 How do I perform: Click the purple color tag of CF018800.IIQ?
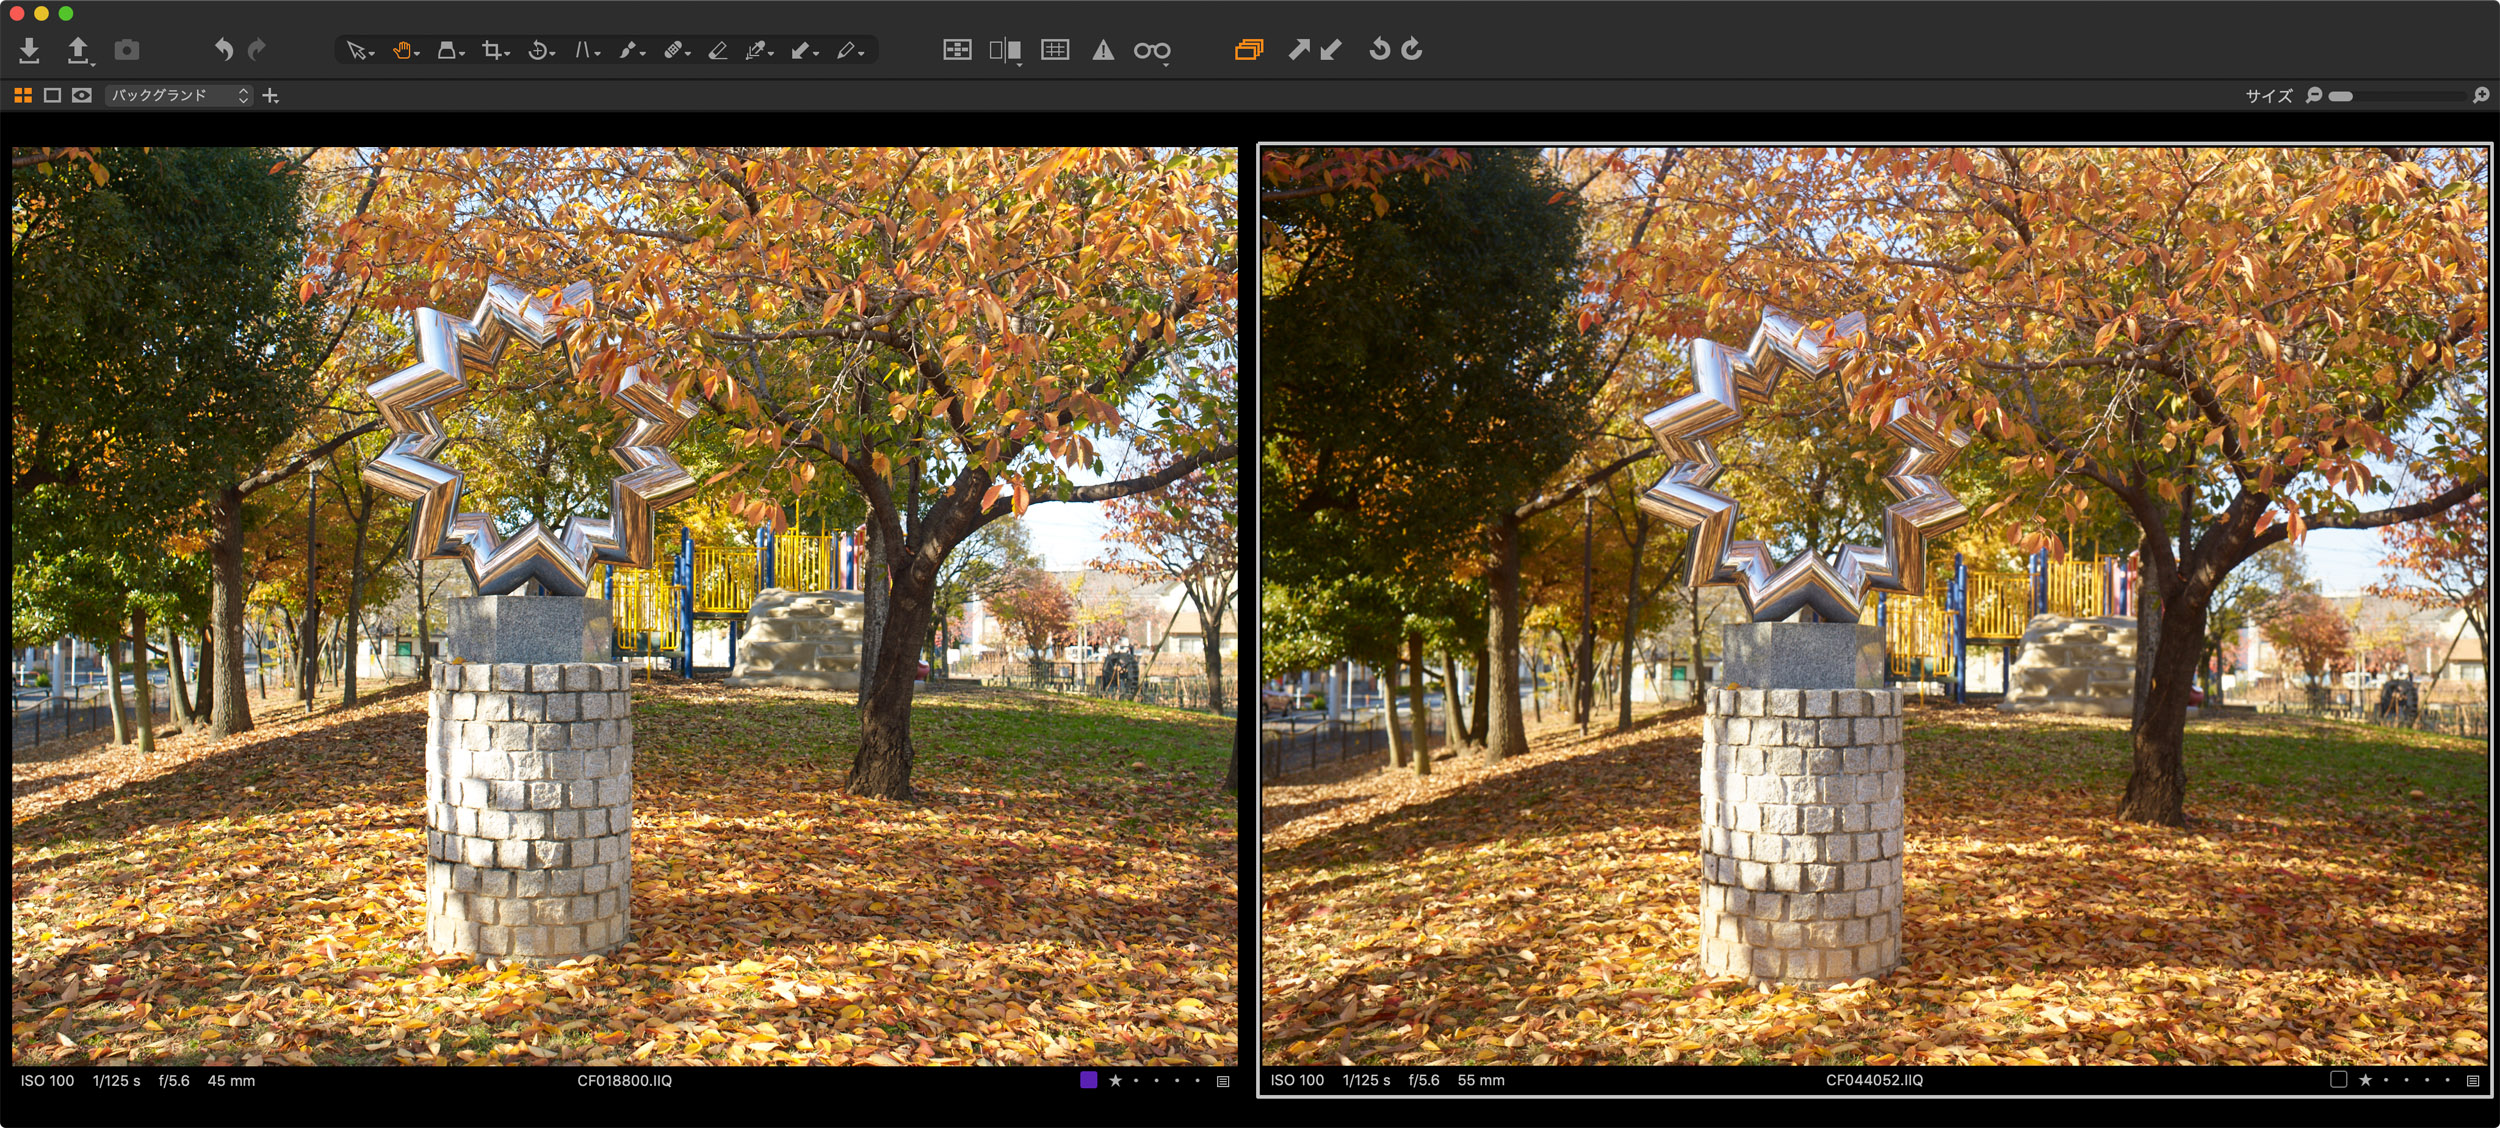point(1089,1080)
